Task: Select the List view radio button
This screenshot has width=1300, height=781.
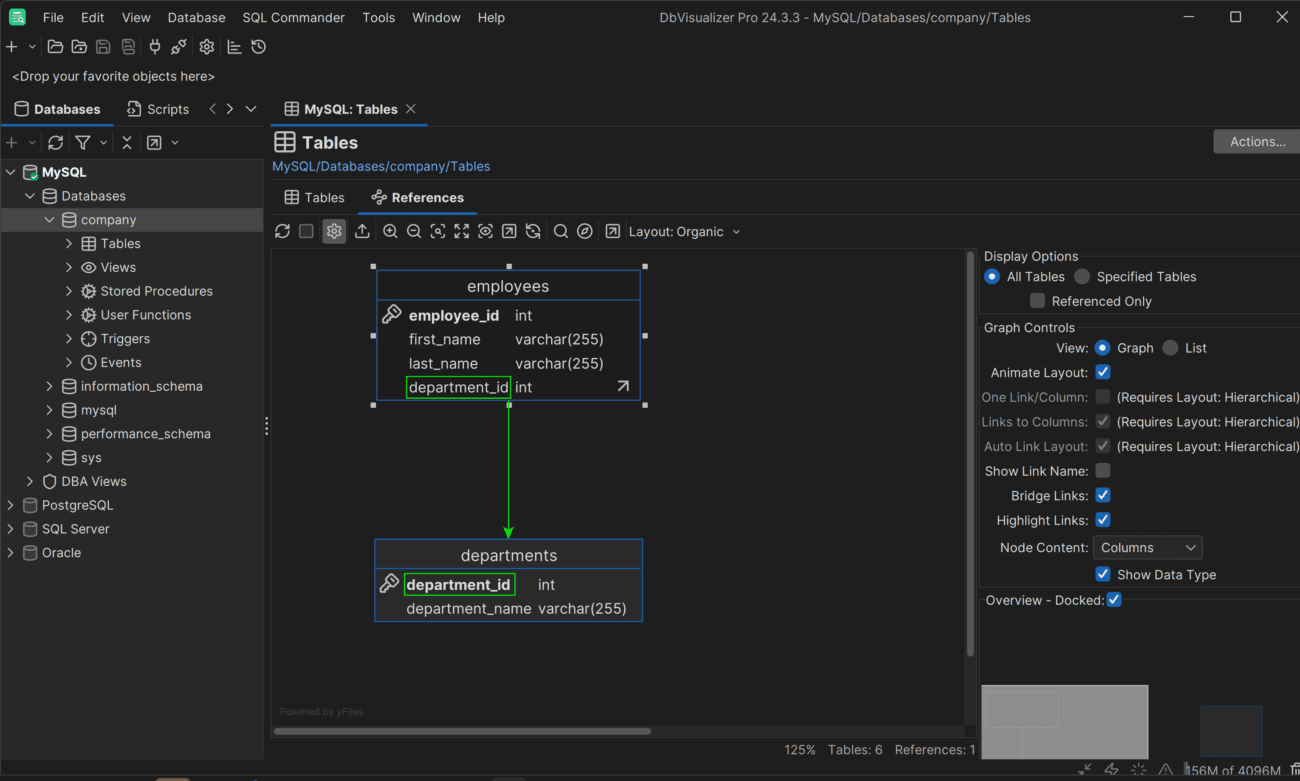Action: tap(1170, 348)
